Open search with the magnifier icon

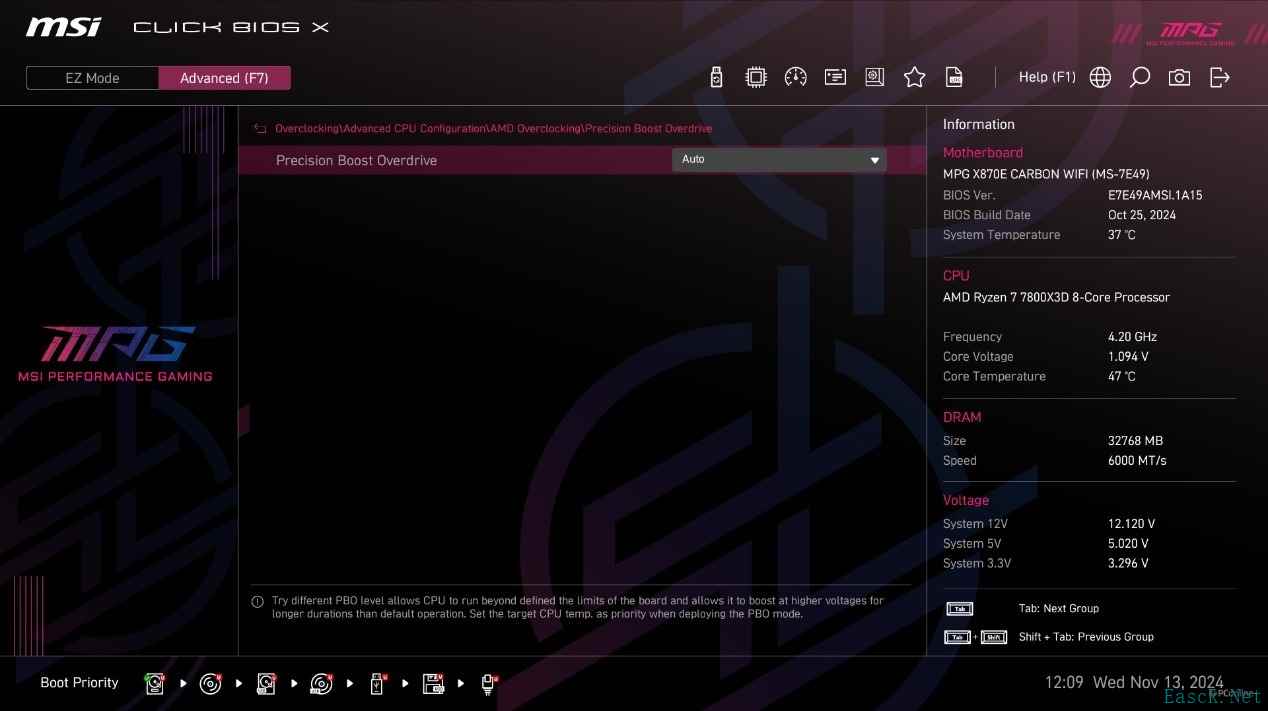[x=1139, y=77]
